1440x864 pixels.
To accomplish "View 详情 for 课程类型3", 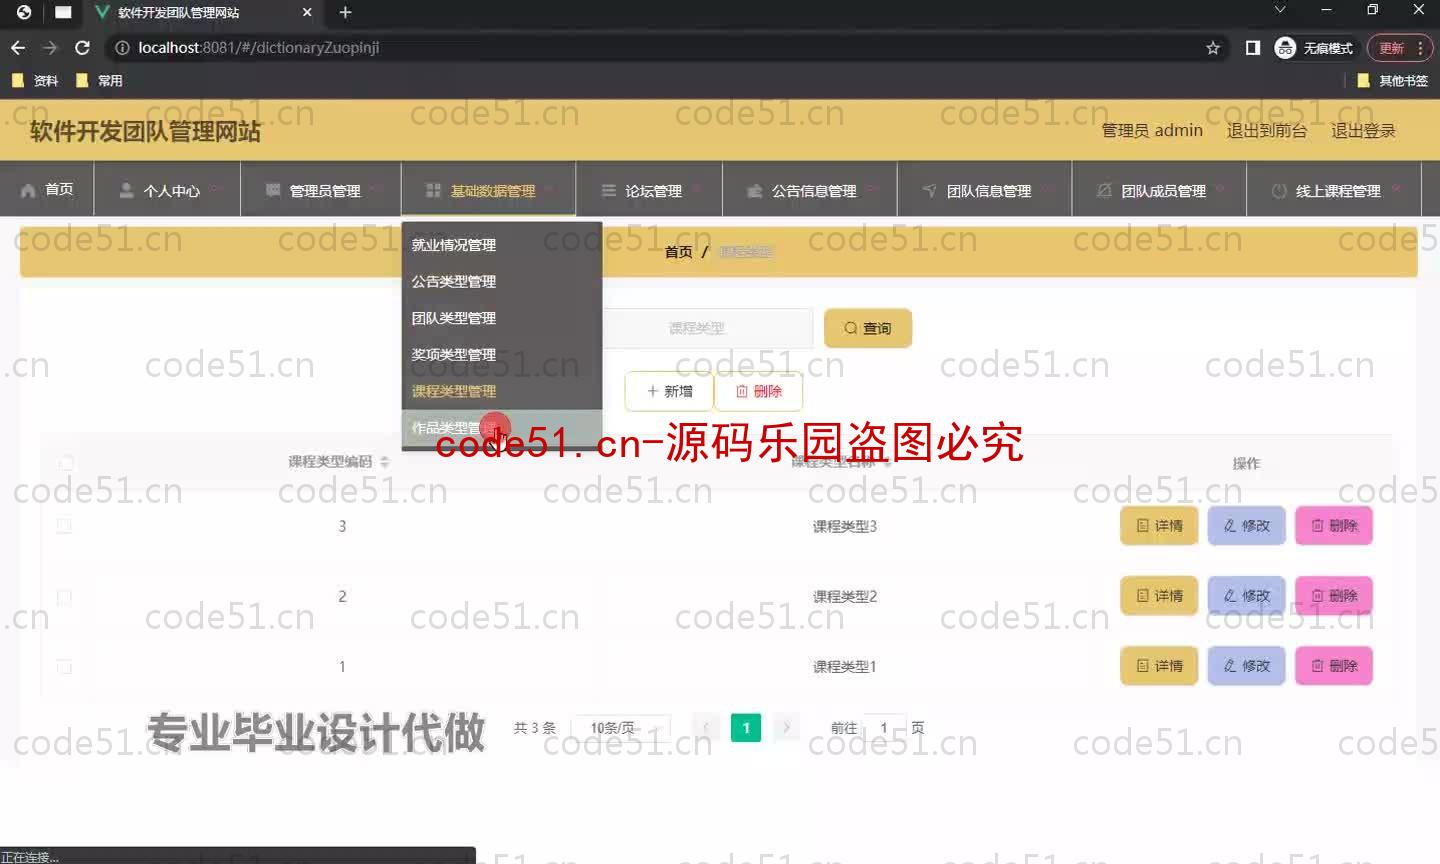I will point(1159,526).
